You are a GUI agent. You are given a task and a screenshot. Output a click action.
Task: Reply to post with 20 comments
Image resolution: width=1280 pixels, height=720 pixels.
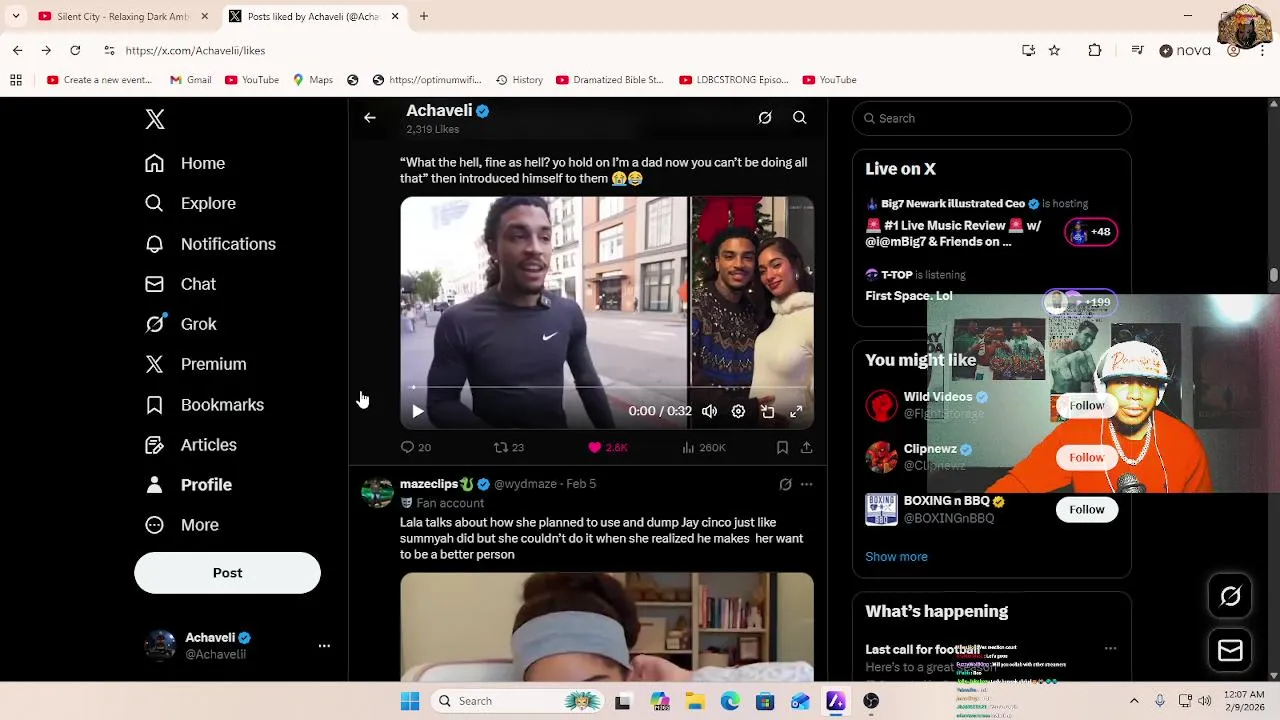click(416, 447)
